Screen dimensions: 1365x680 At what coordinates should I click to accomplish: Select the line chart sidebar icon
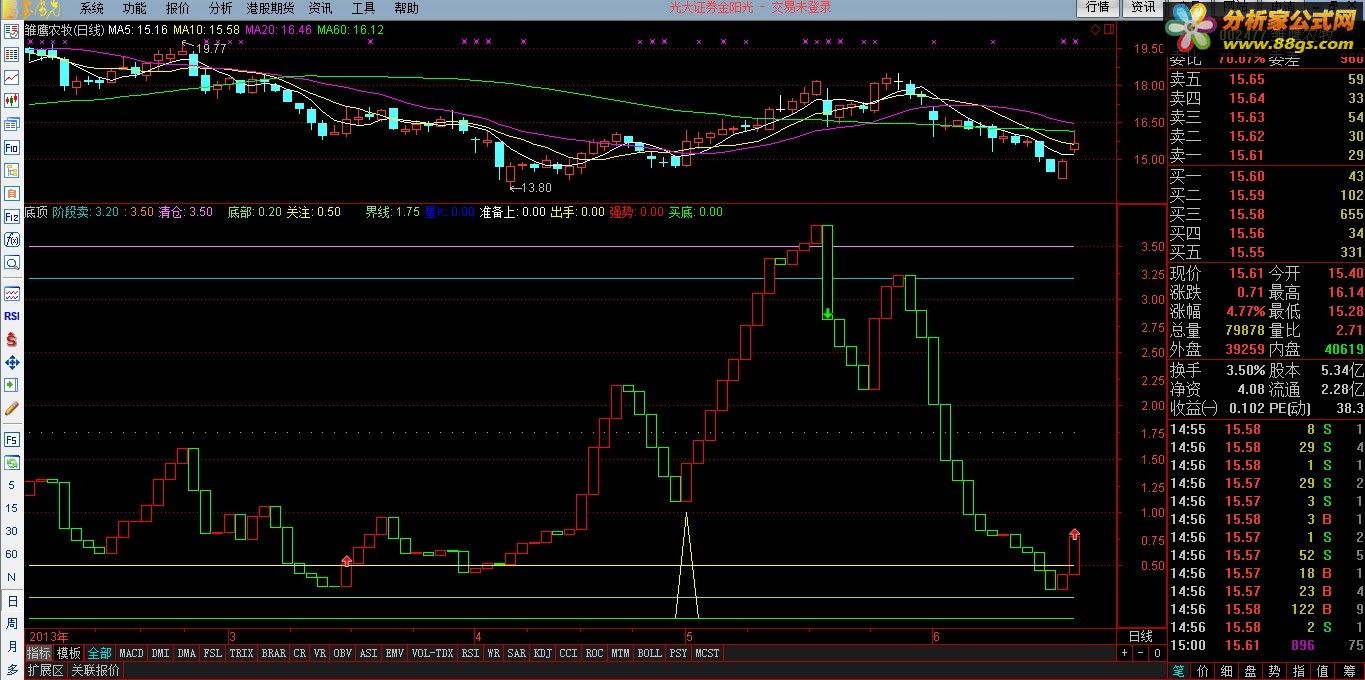(12, 77)
